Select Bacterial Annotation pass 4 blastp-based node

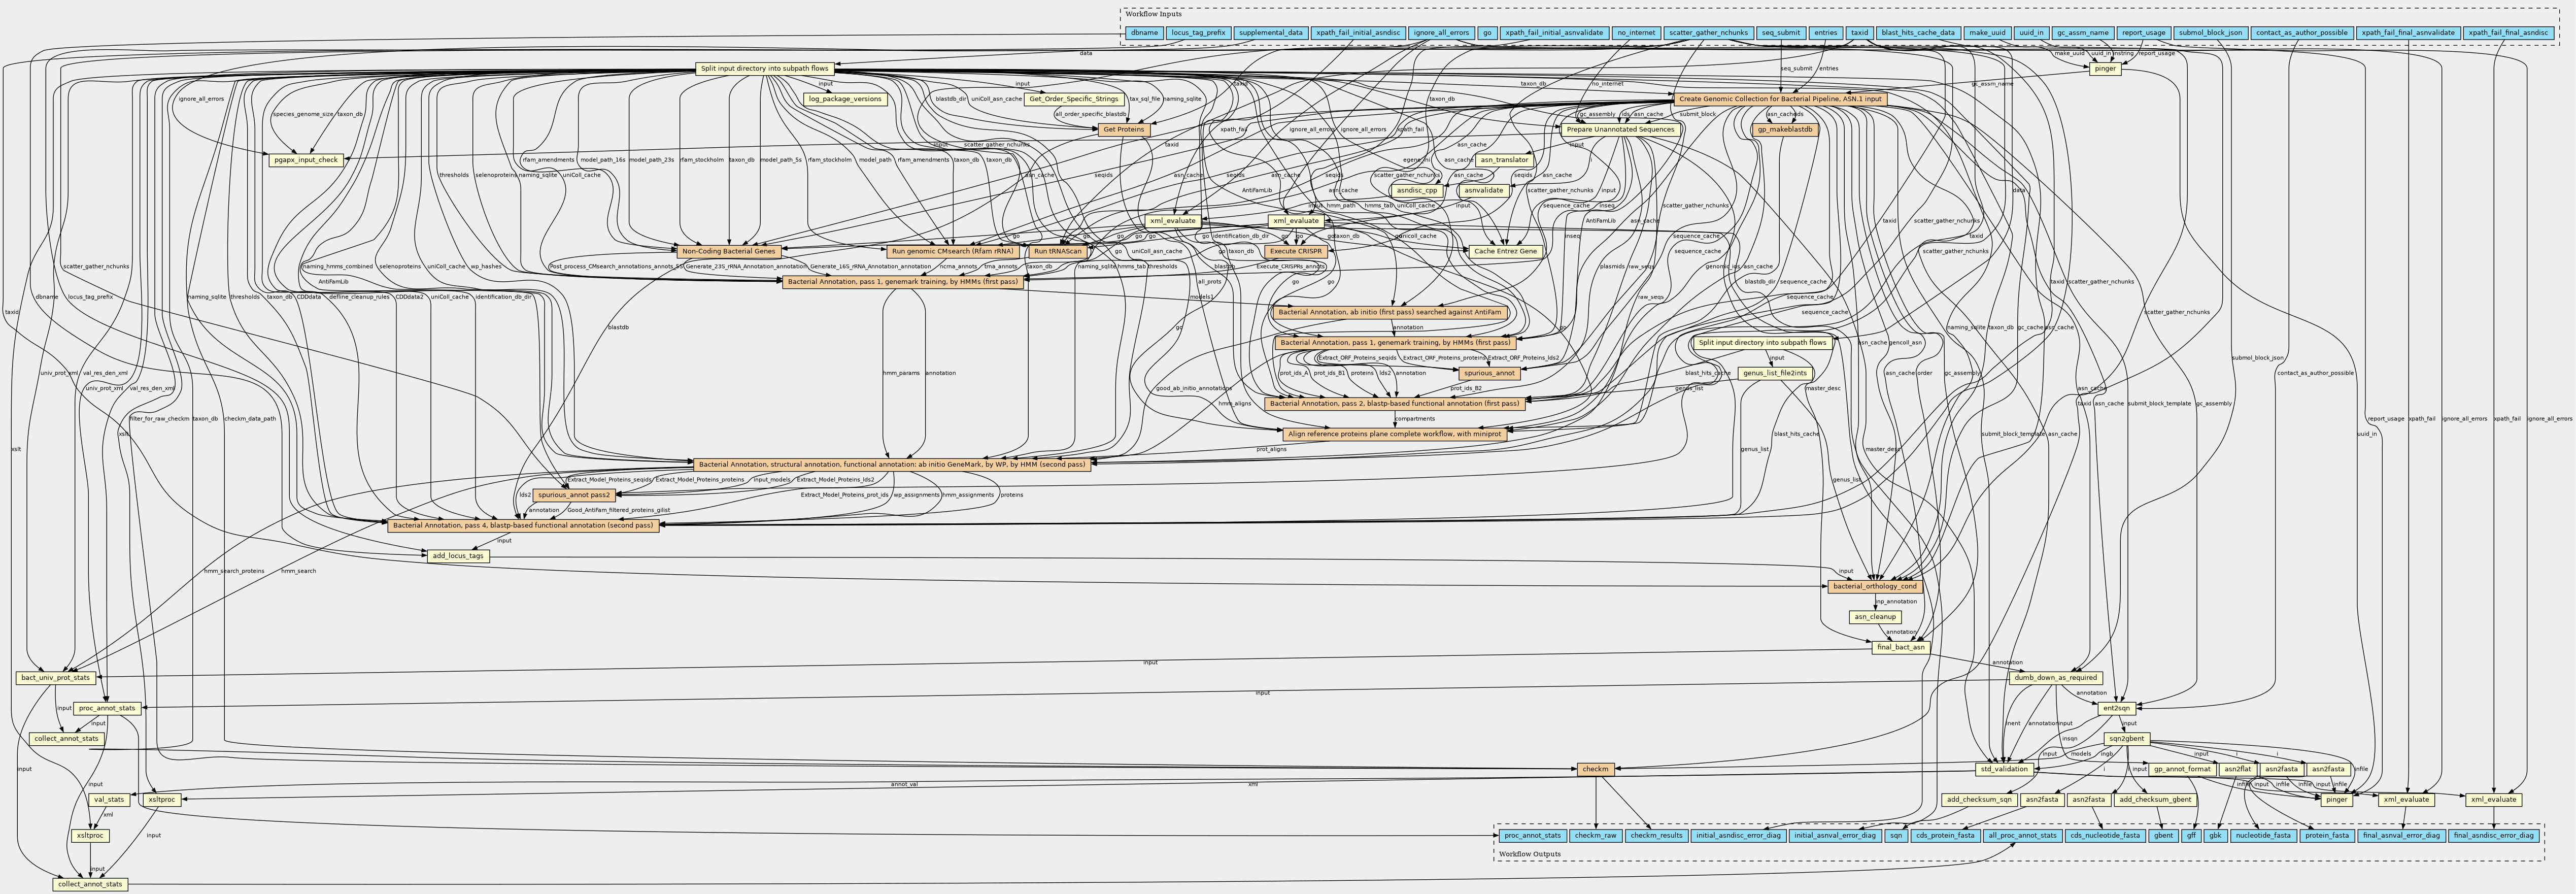point(523,525)
